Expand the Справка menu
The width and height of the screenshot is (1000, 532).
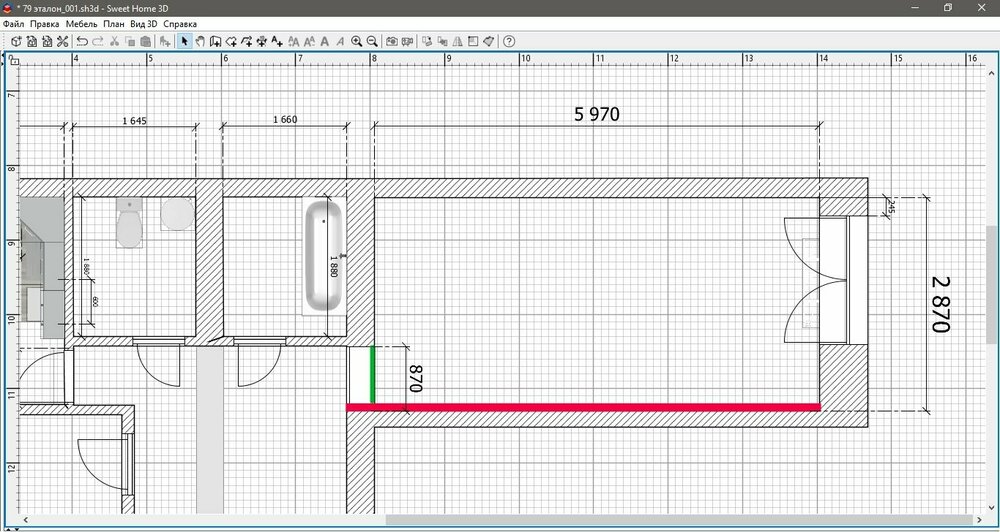click(x=180, y=23)
